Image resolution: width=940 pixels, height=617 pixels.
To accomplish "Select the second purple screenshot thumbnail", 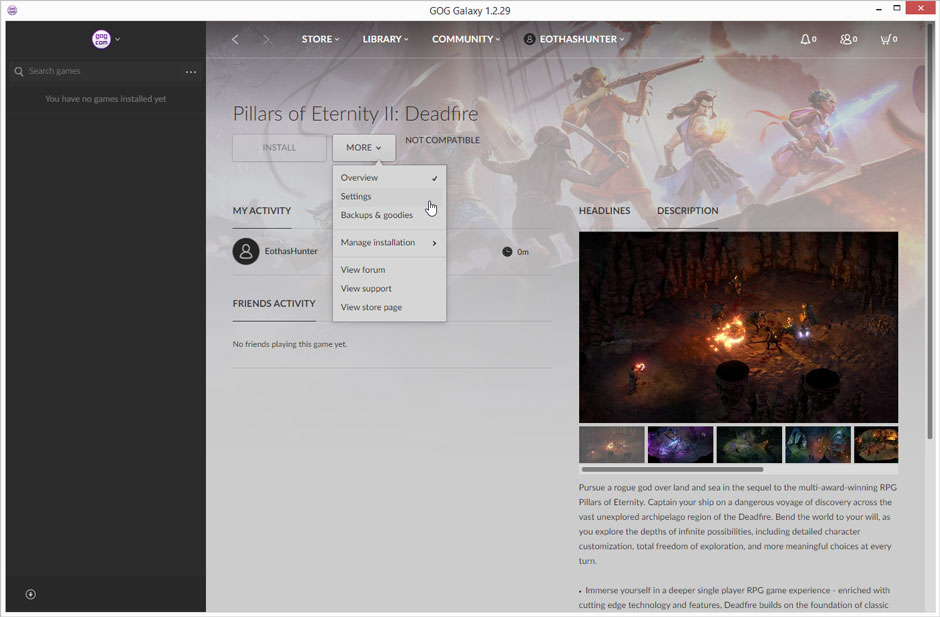I will point(680,444).
